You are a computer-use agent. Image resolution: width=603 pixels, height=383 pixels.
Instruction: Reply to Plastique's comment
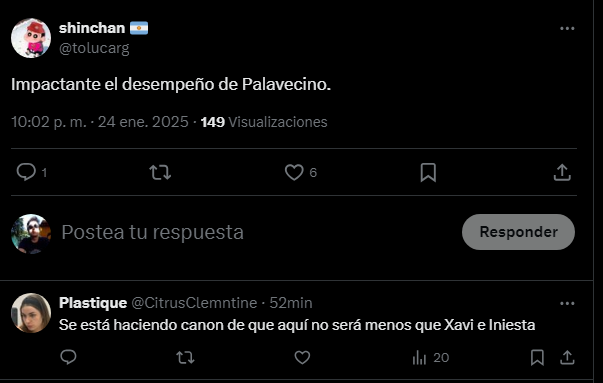point(68,358)
